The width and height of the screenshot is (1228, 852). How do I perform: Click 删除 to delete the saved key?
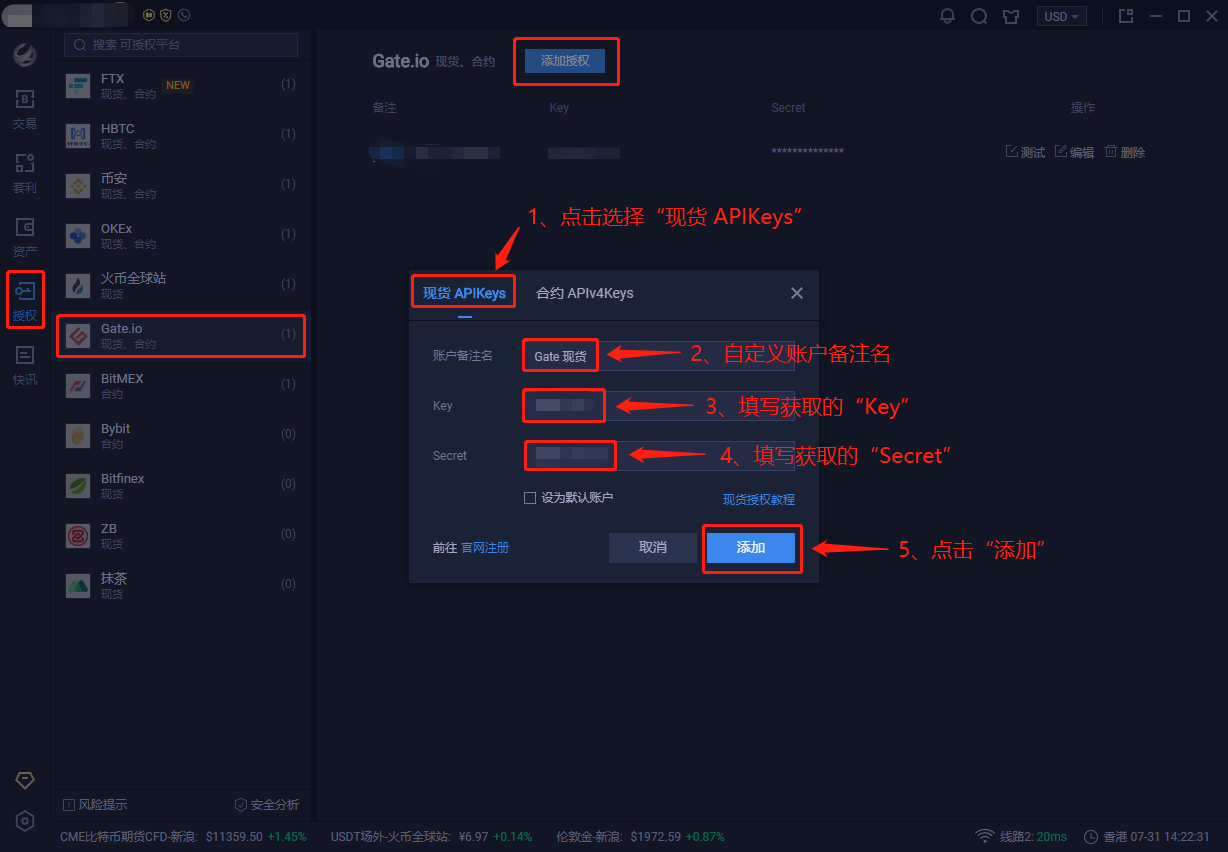pos(1125,152)
